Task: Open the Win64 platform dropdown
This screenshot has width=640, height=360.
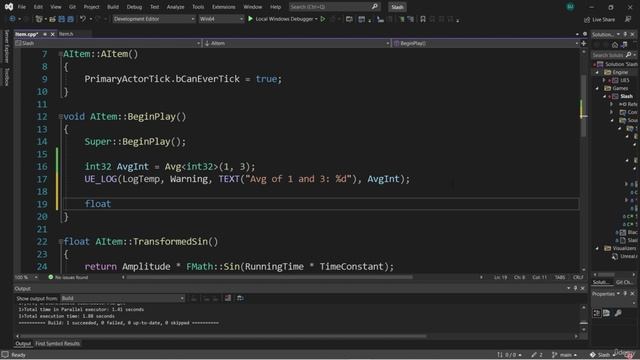Action: pos(221,19)
